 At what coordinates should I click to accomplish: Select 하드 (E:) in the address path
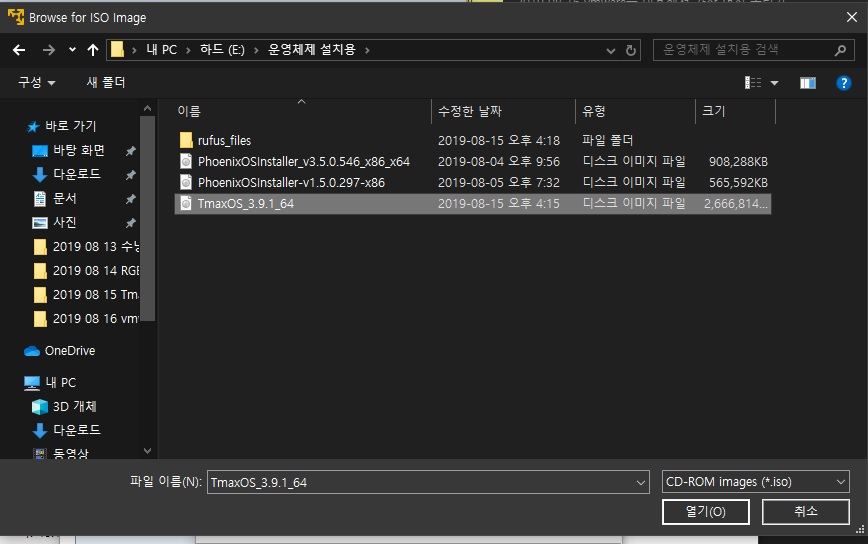222,50
